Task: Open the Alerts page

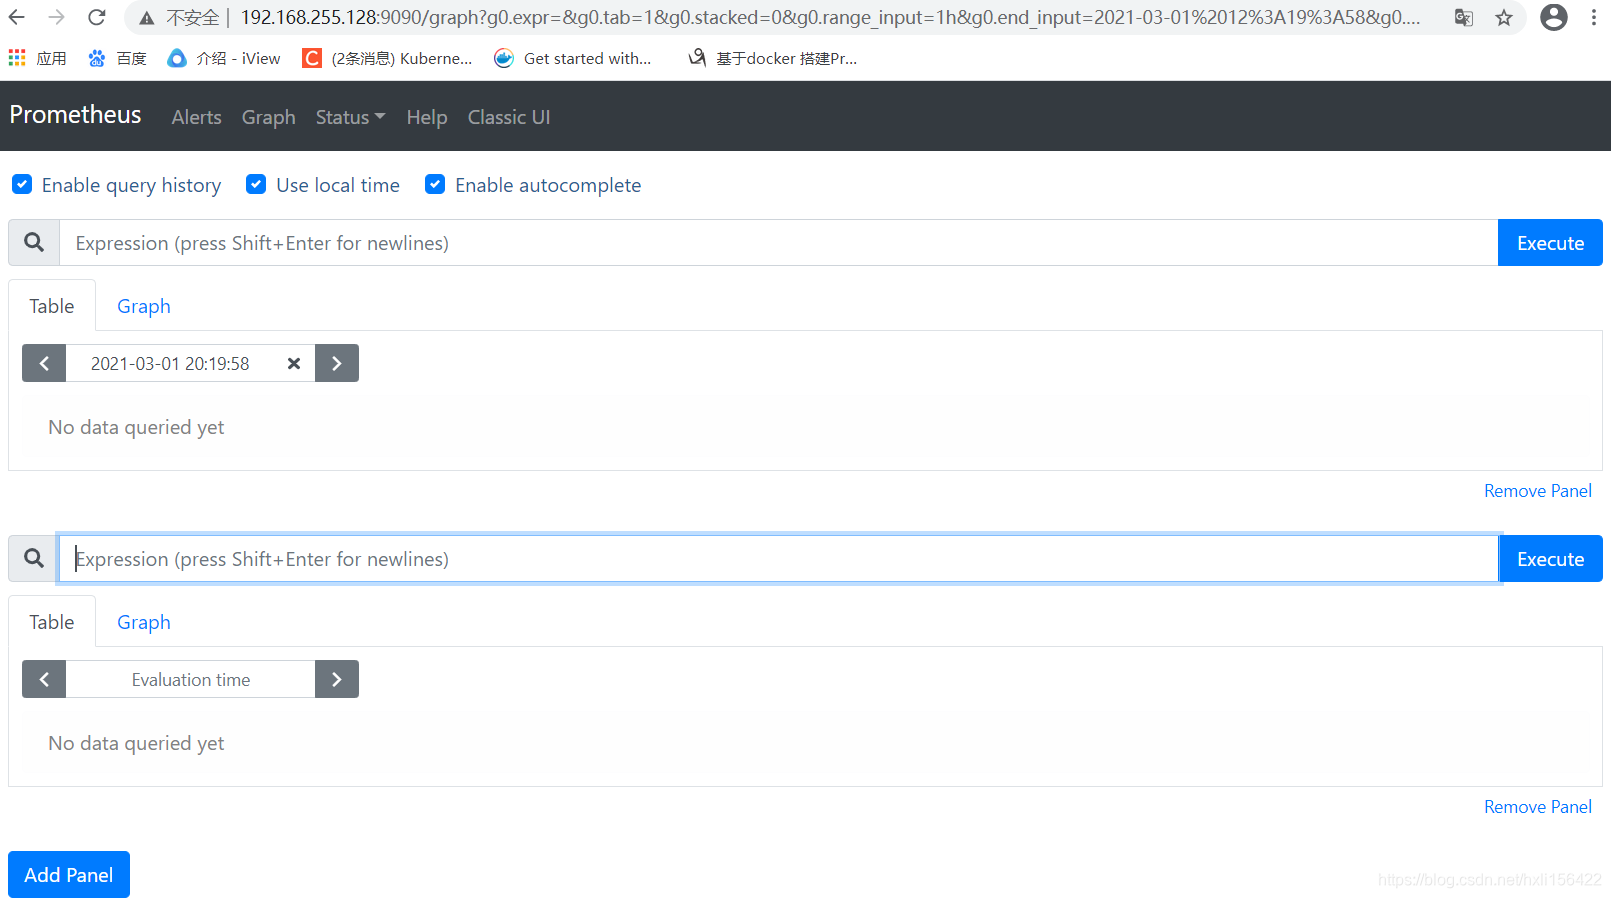Action: [x=197, y=117]
